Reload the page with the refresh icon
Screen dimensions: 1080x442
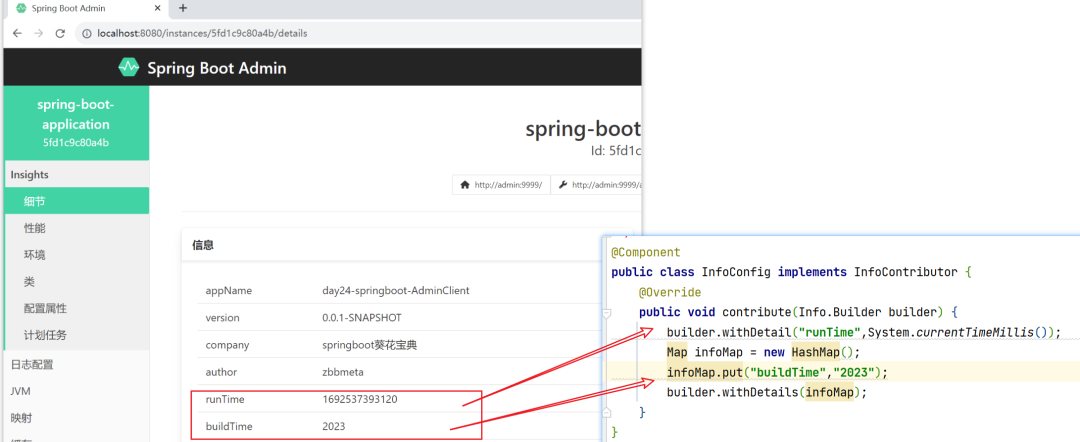pyautogui.click(x=60, y=33)
